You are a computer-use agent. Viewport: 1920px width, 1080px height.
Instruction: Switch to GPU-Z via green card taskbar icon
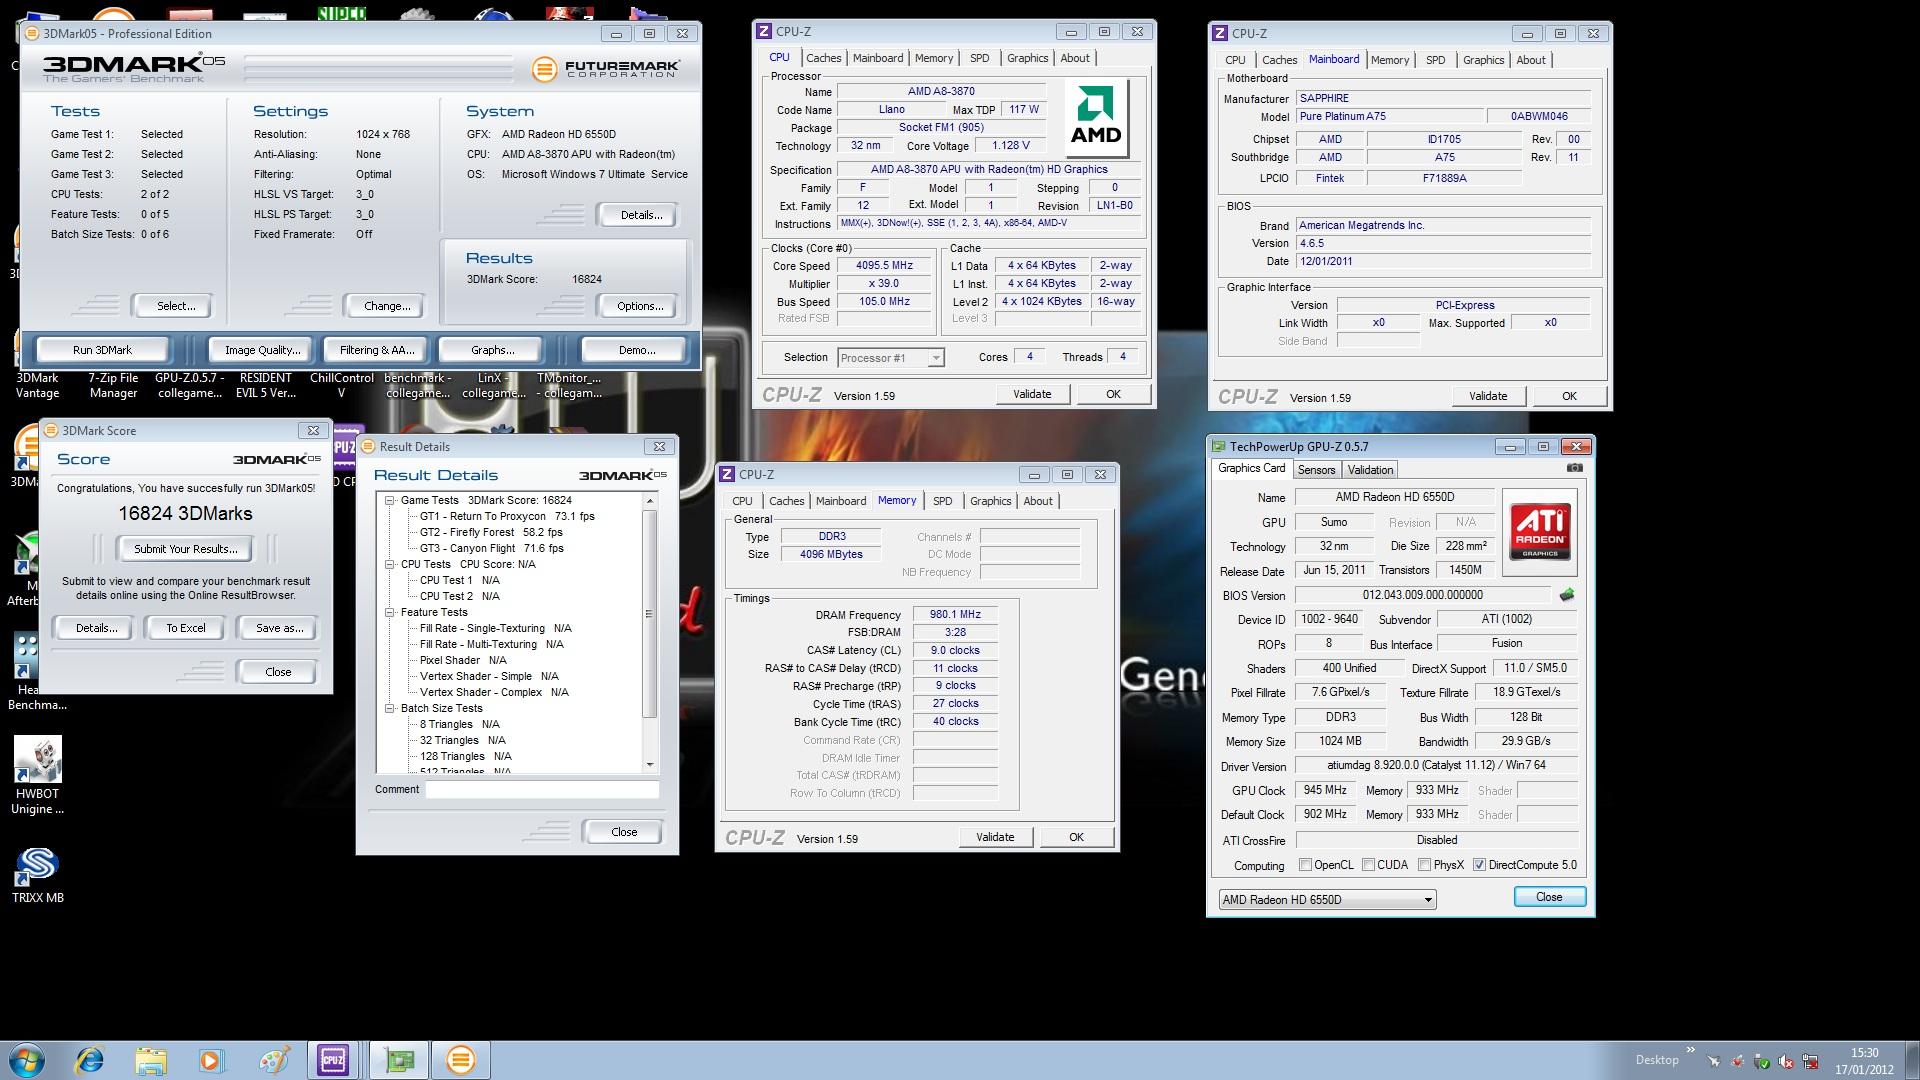coord(399,1060)
